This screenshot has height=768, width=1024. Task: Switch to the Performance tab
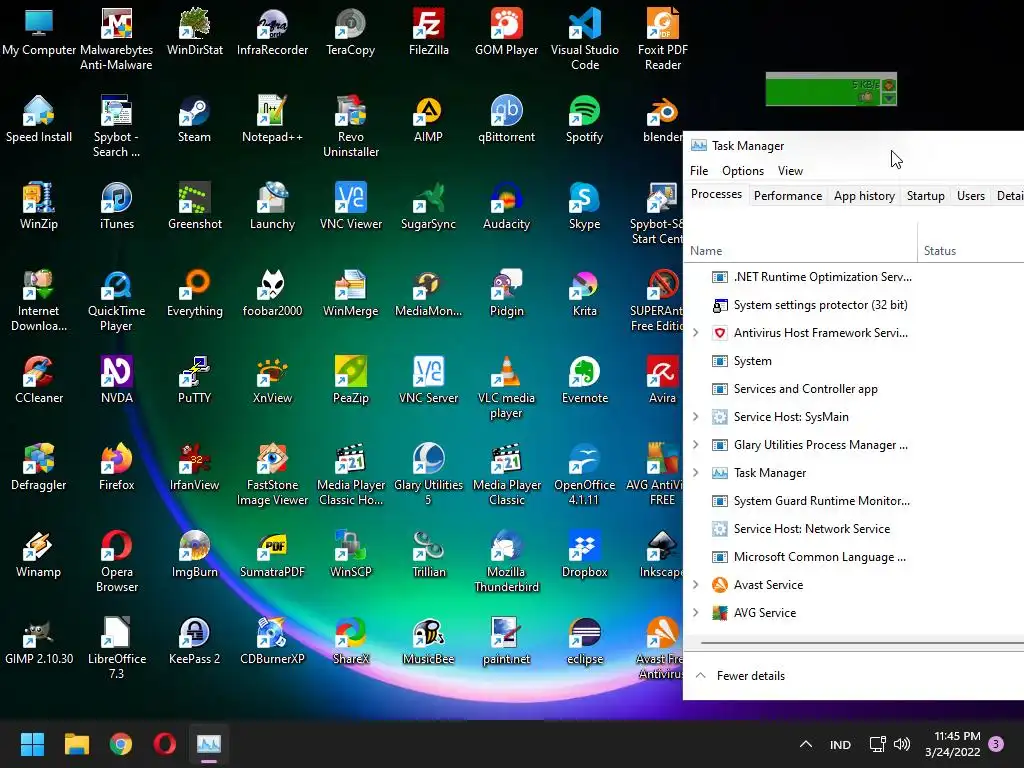click(788, 196)
